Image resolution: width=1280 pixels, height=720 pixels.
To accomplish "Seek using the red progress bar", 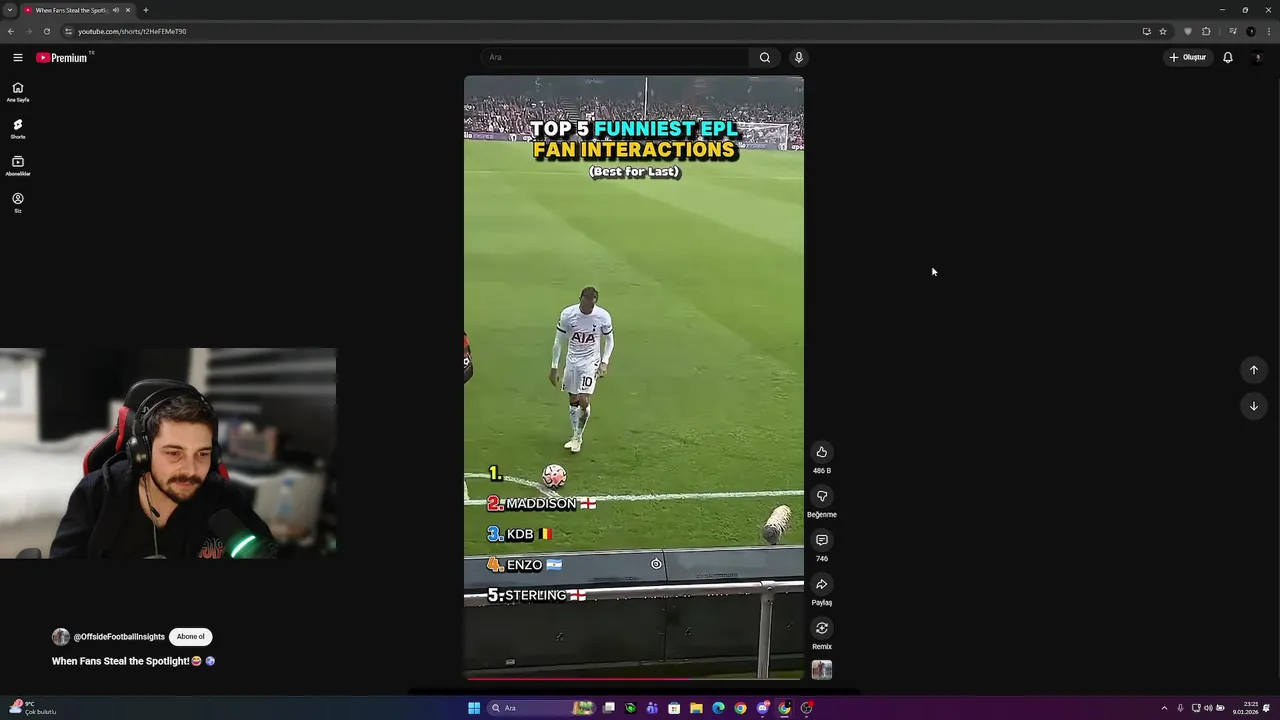I will (x=634, y=678).
